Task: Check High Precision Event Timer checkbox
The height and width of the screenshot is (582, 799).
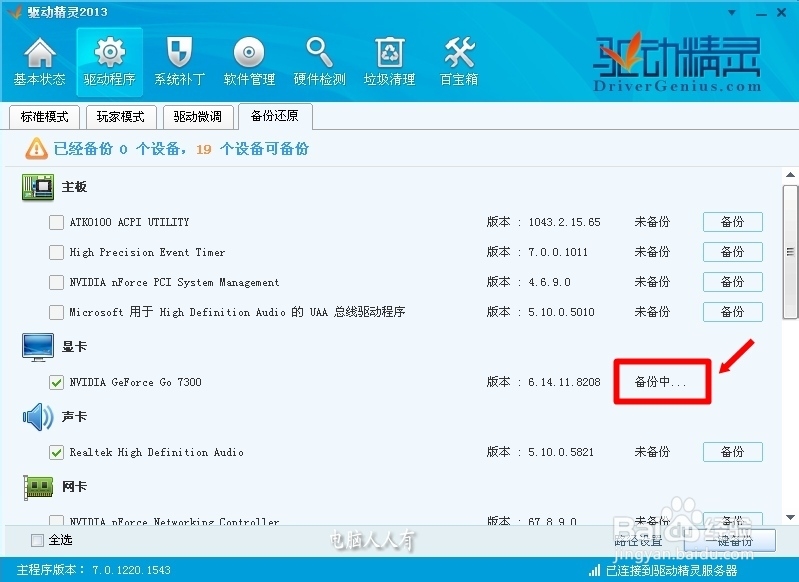Action: click(56, 252)
